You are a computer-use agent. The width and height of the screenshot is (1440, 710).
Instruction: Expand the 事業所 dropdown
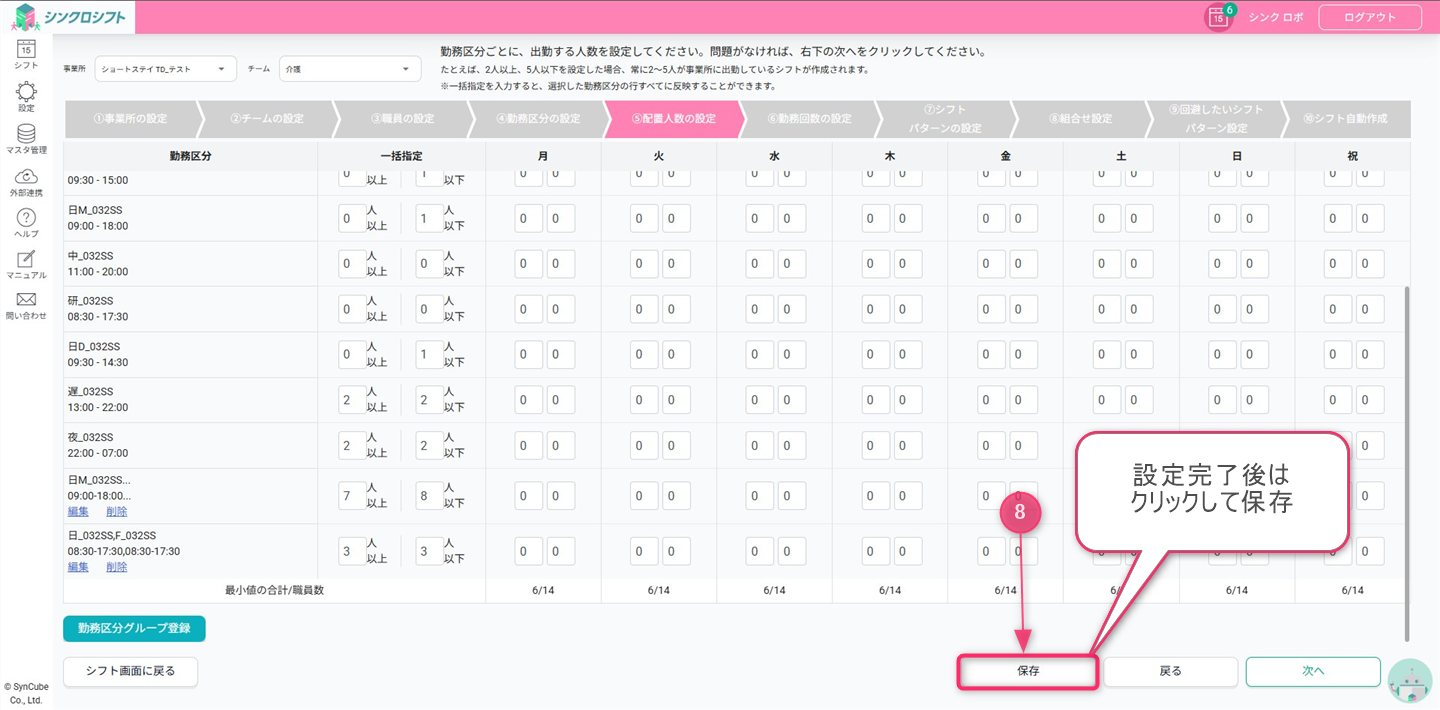click(x=165, y=69)
